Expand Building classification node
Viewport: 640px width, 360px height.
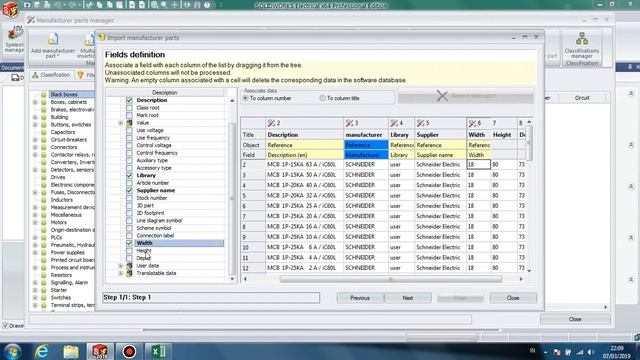click(35, 117)
